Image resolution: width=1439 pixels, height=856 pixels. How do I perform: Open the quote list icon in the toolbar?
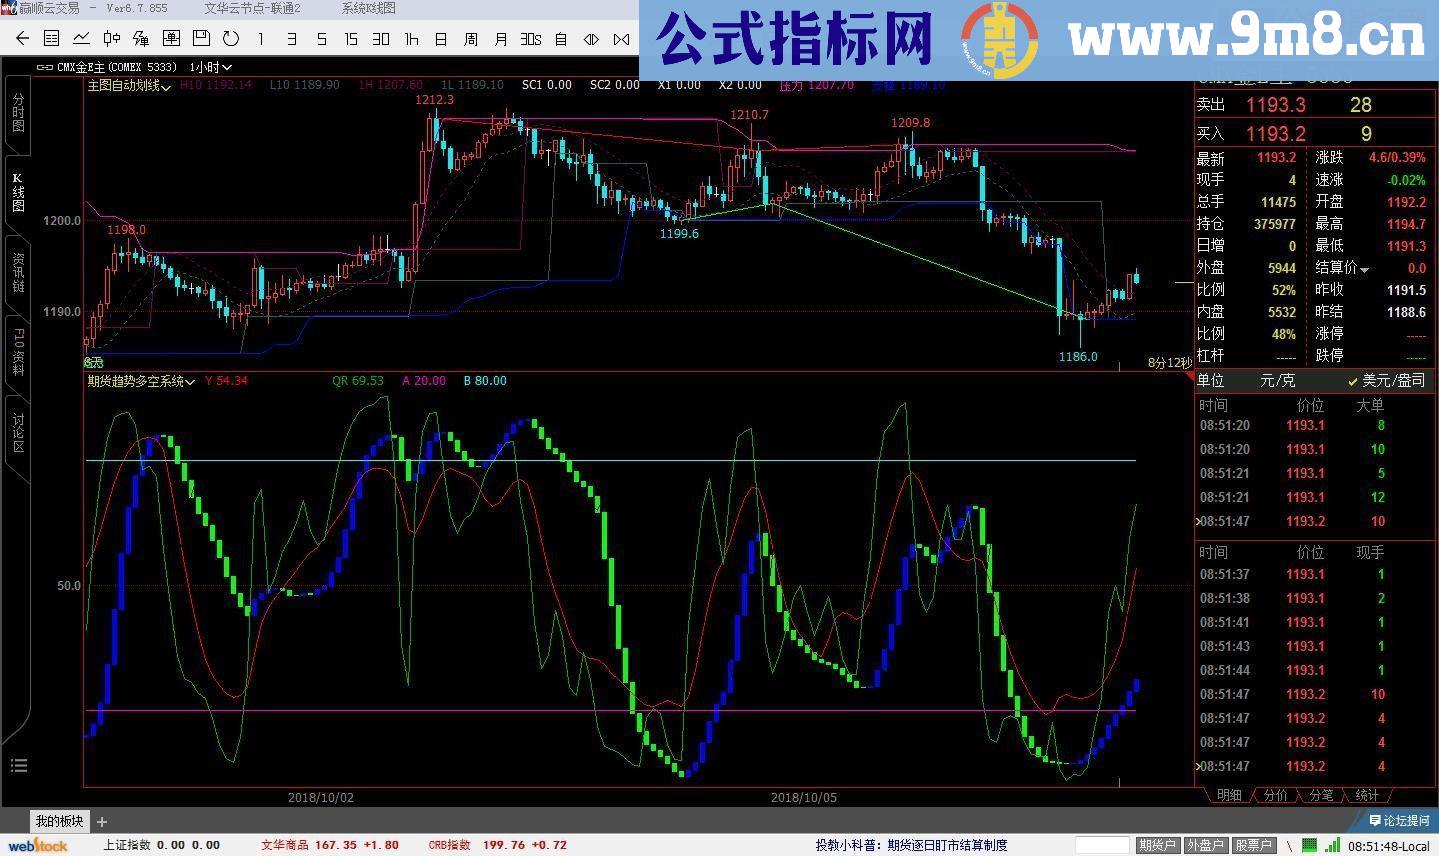tap(51, 39)
